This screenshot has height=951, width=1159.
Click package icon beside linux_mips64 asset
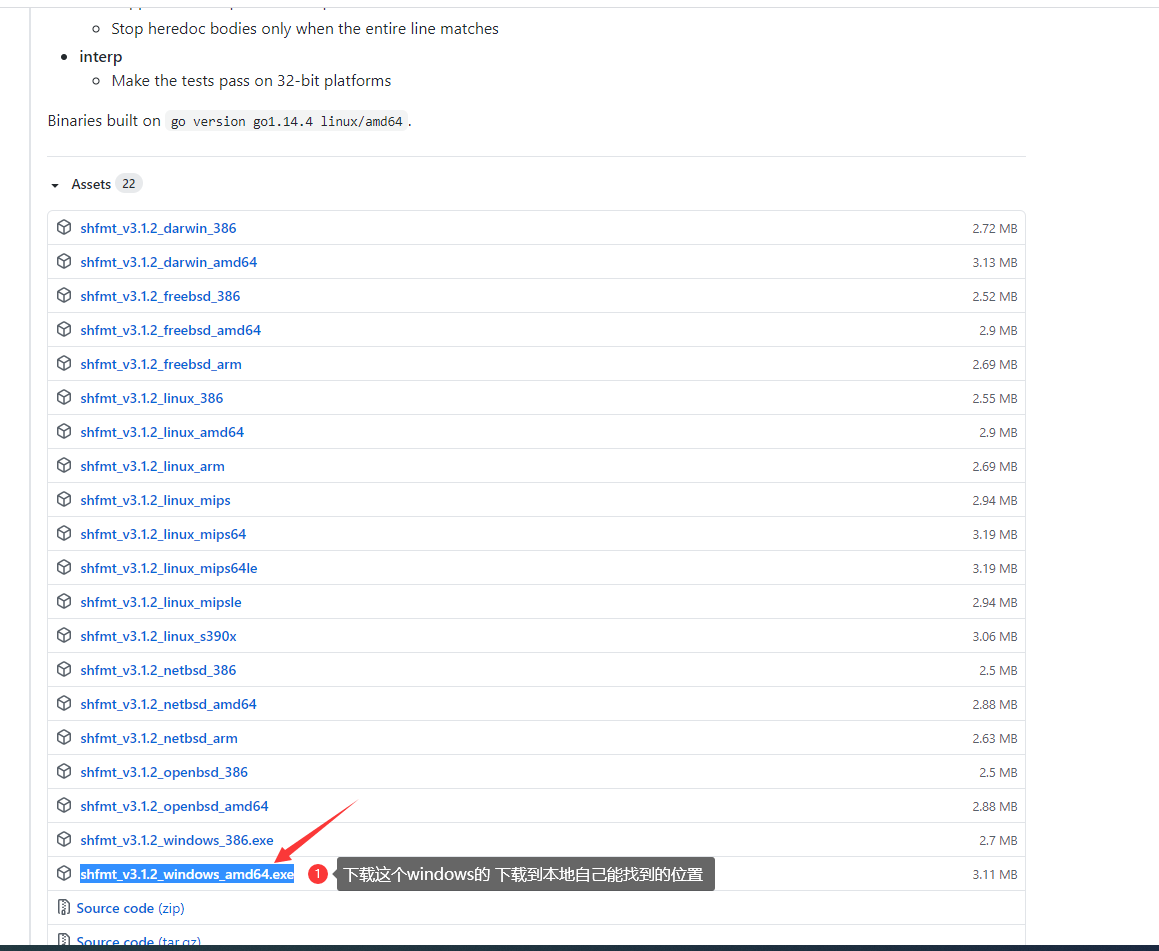(x=64, y=534)
